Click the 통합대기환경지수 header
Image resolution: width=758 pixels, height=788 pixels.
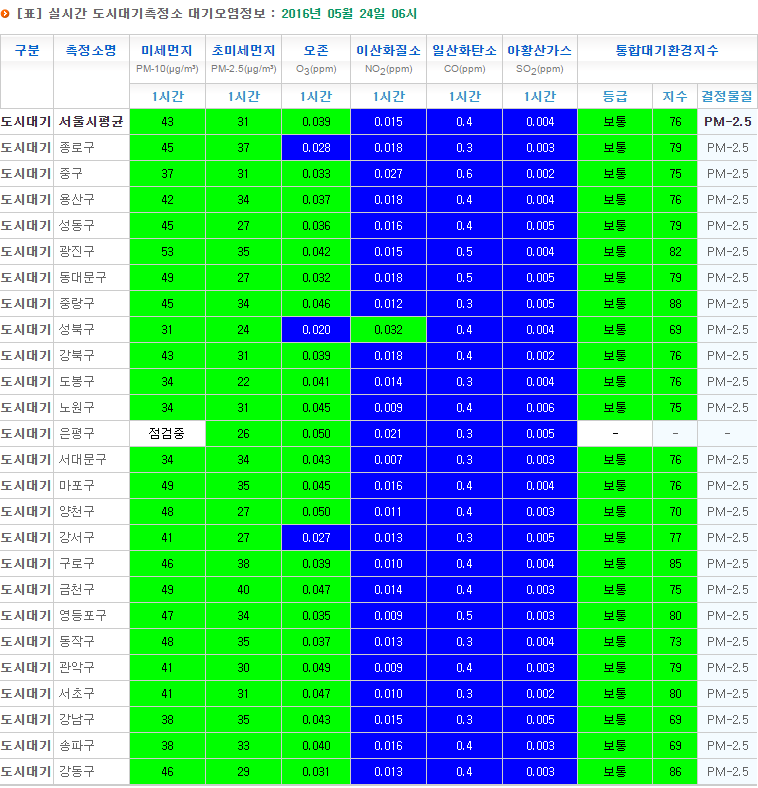(x=666, y=50)
